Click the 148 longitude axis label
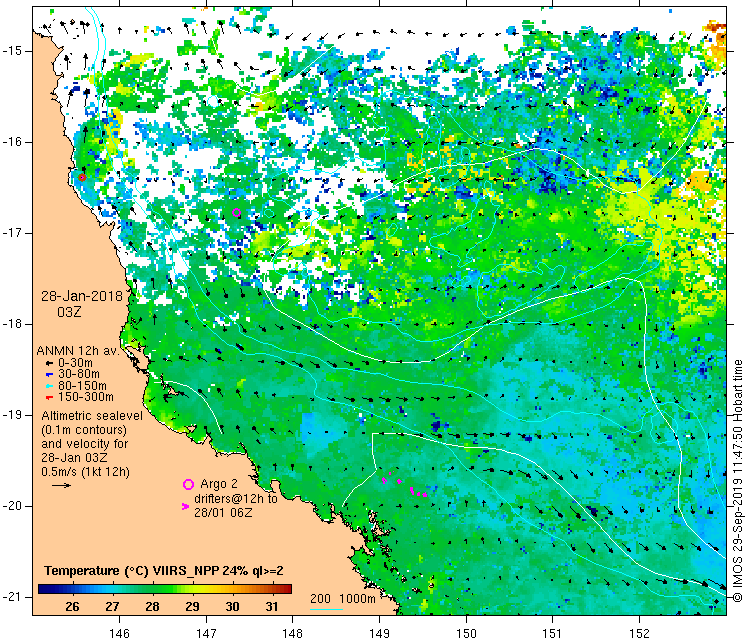 pos(292,633)
